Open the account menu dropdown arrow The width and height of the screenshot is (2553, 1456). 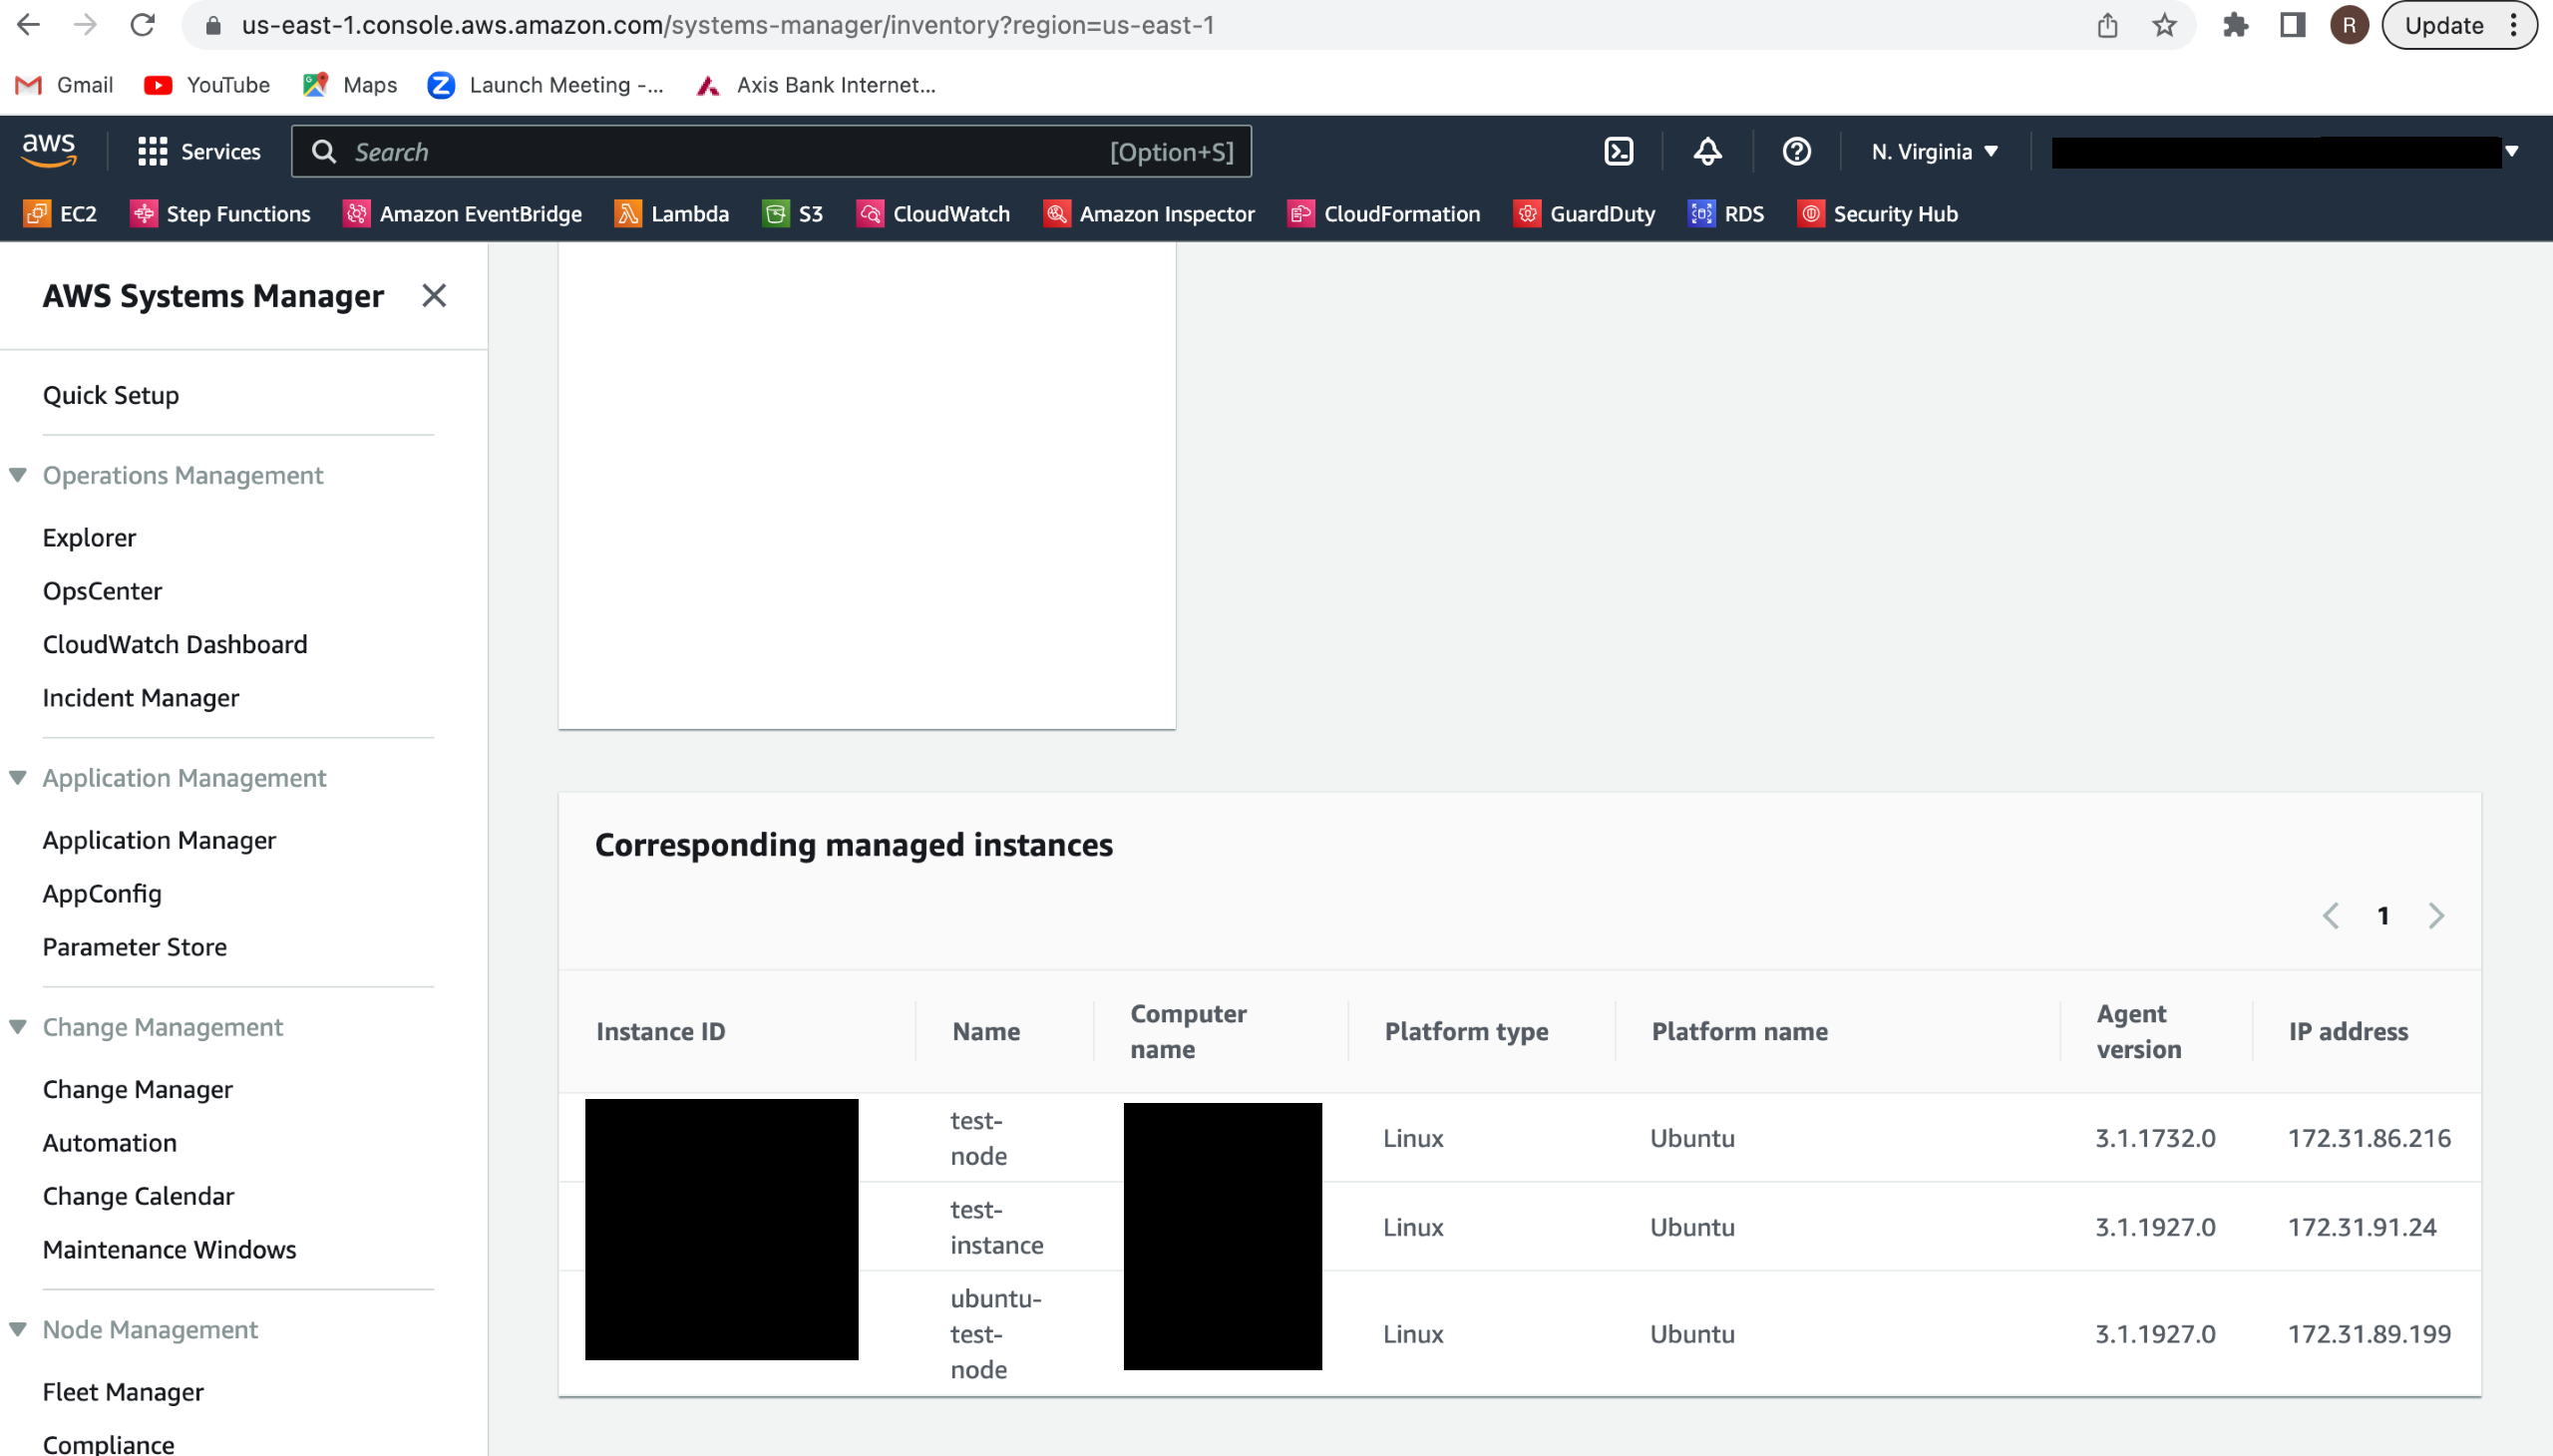coord(2511,152)
